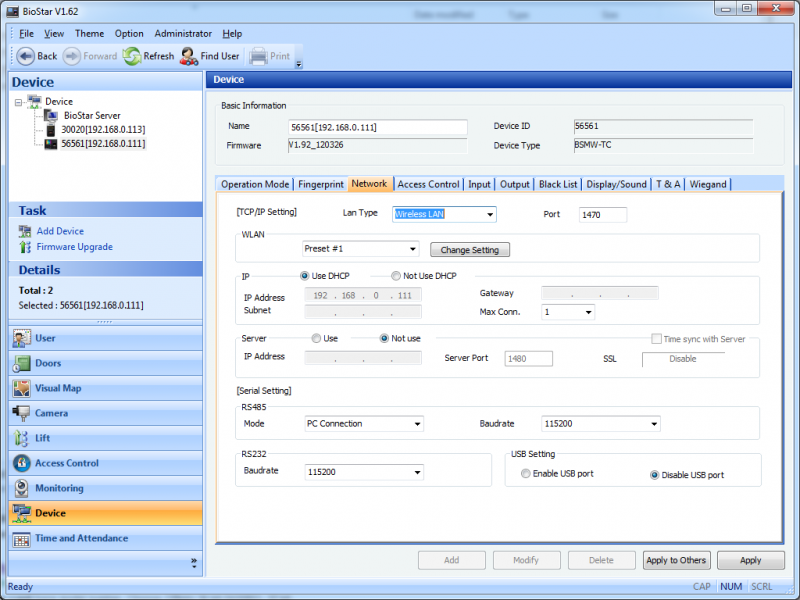Expand the RS485 Baudrate dropdown

click(x=653, y=424)
